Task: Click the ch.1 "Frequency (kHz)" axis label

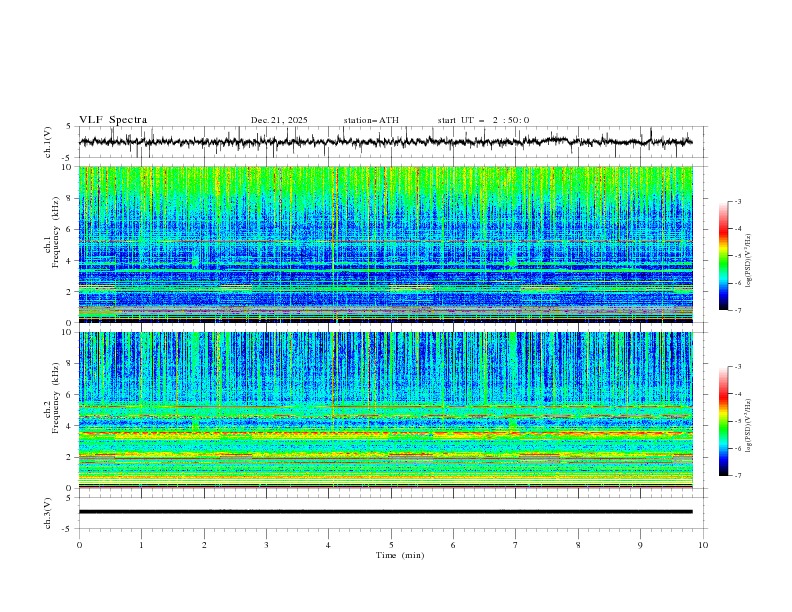Action: coord(56,232)
